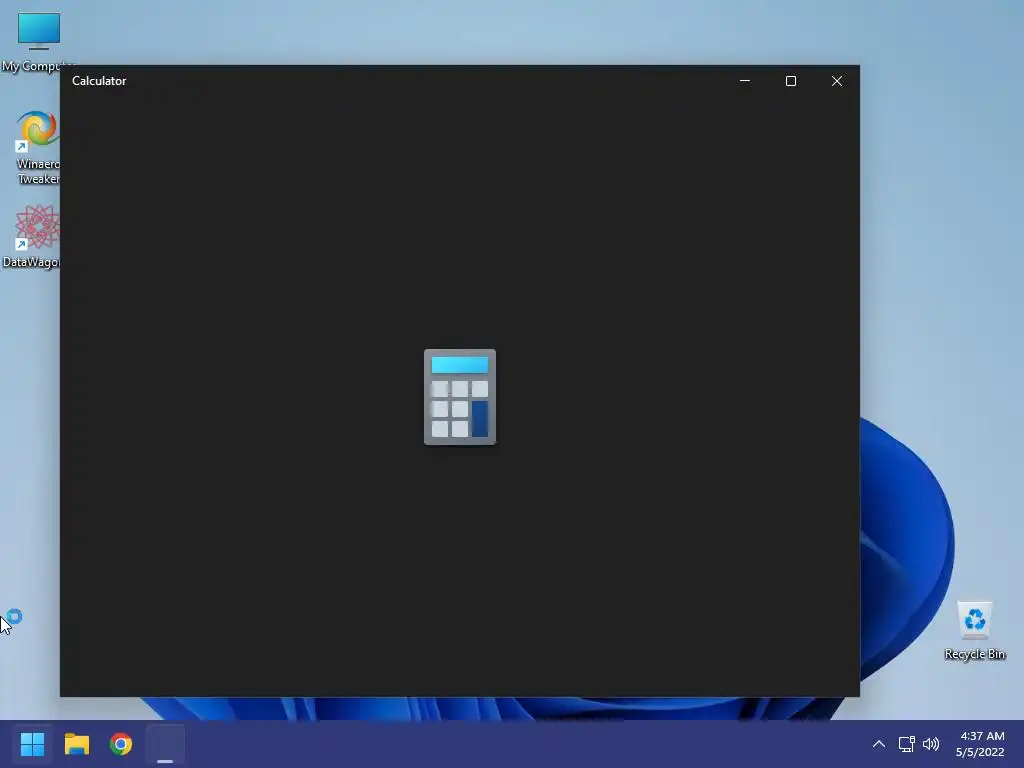Open the network status tray icon
The width and height of the screenshot is (1024, 768).
point(906,744)
